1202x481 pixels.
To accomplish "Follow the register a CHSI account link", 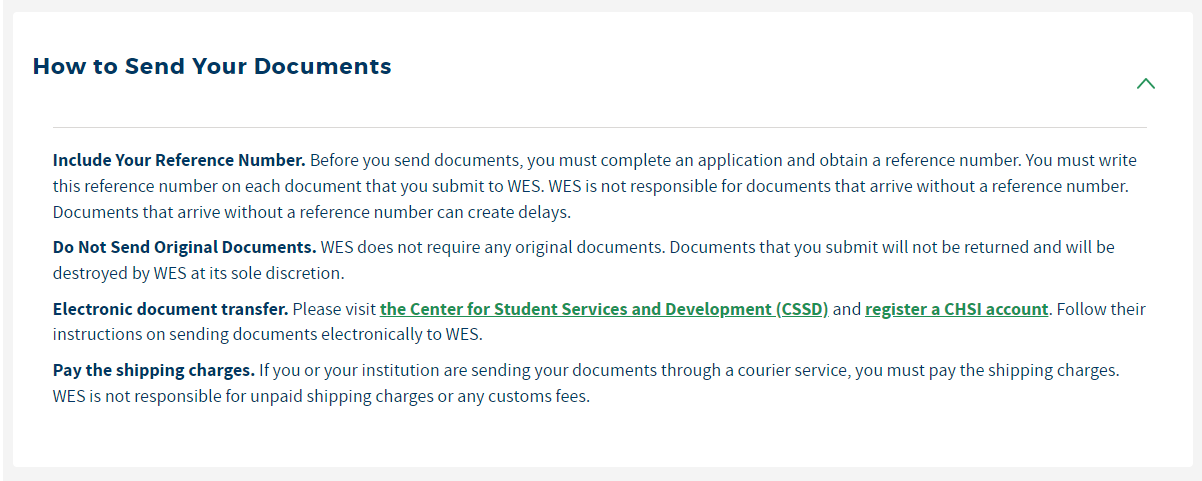I will point(956,309).
